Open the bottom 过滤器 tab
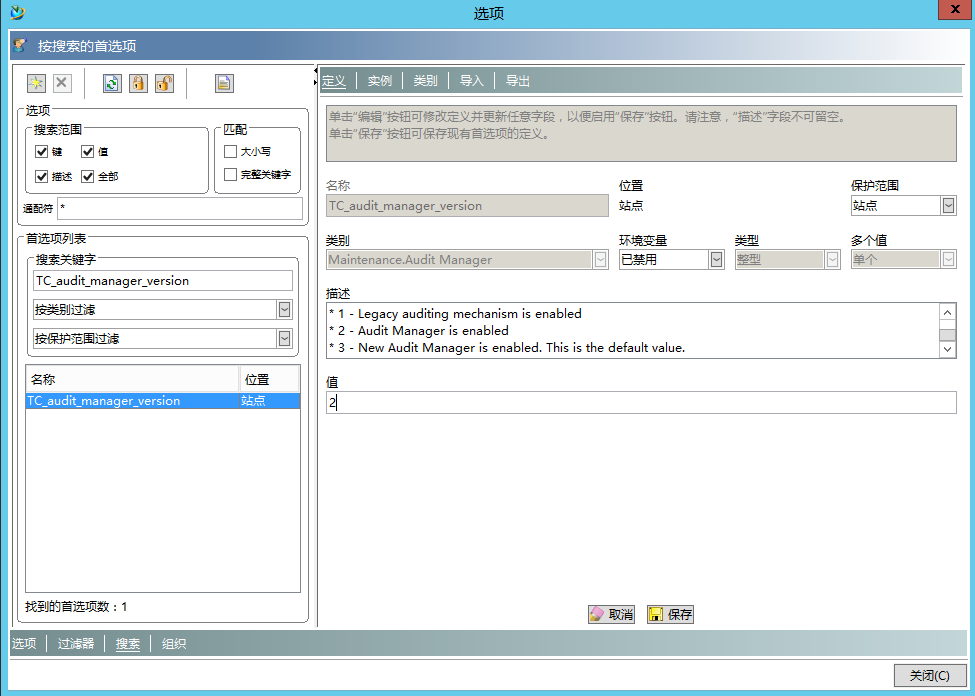975x696 pixels. pyautogui.click(x=76, y=643)
